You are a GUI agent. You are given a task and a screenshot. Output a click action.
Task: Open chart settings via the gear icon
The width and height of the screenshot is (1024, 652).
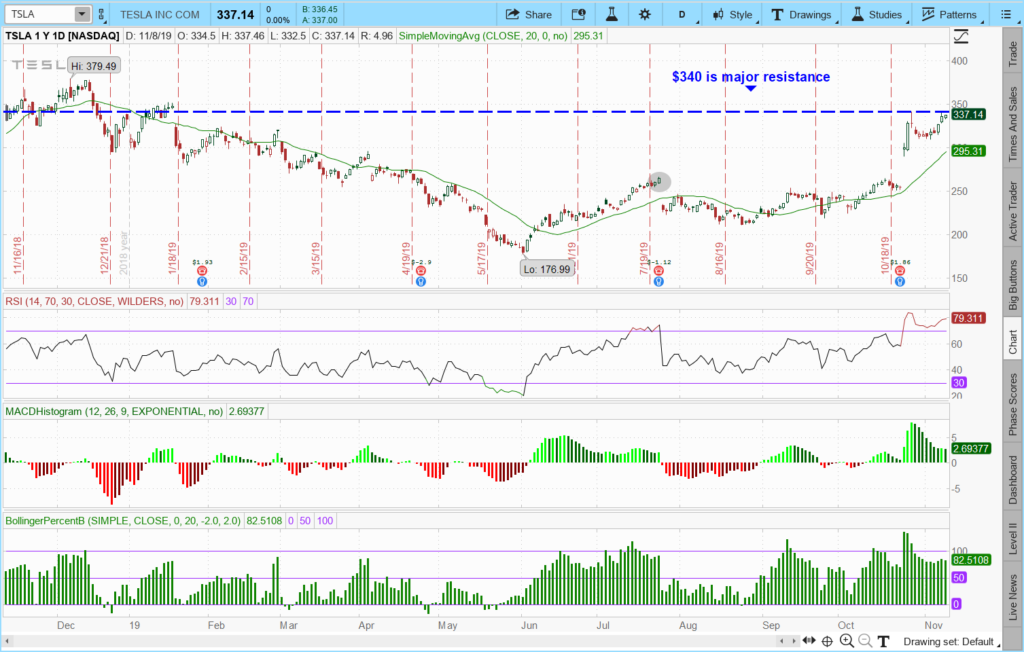[x=645, y=14]
